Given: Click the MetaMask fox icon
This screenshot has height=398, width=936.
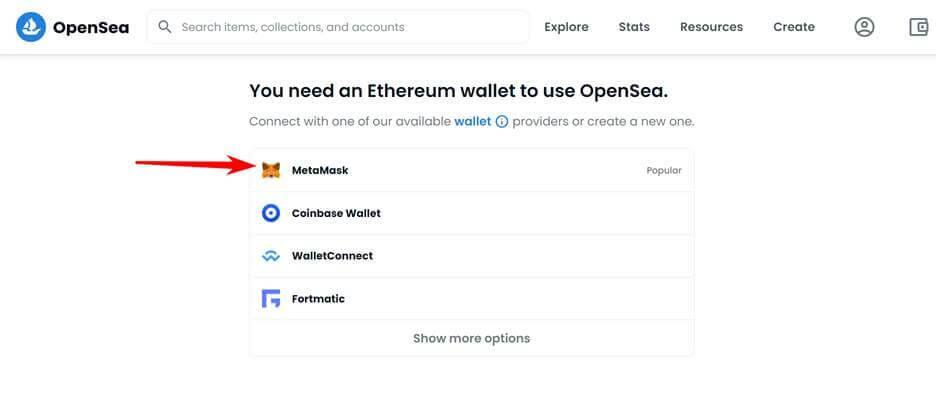Looking at the screenshot, I should click(271, 171).
